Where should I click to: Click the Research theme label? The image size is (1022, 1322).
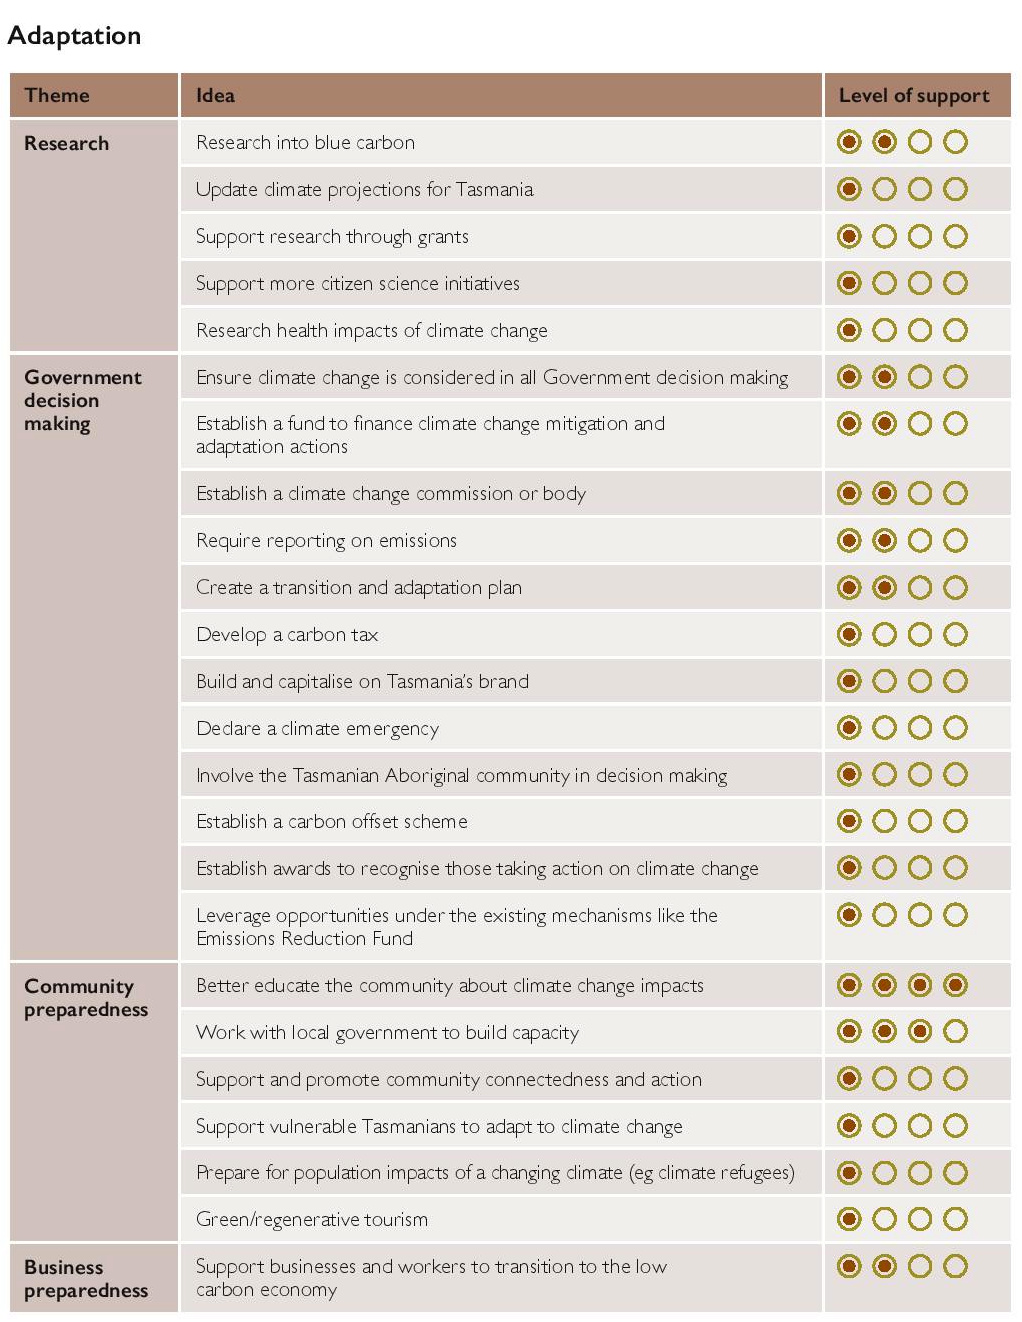coord(66,143)
